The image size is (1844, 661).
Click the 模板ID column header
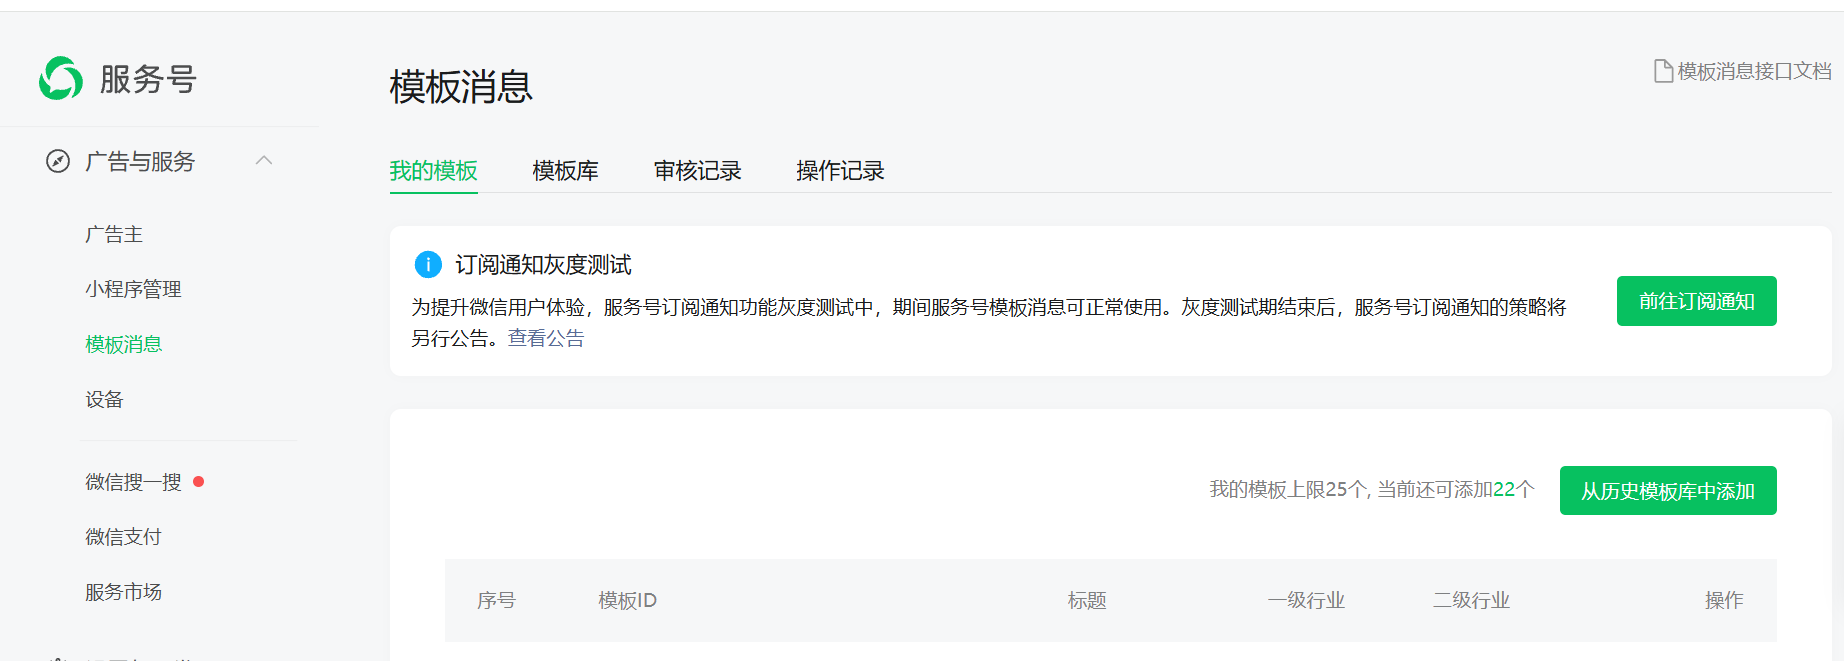tap(628, 600)
